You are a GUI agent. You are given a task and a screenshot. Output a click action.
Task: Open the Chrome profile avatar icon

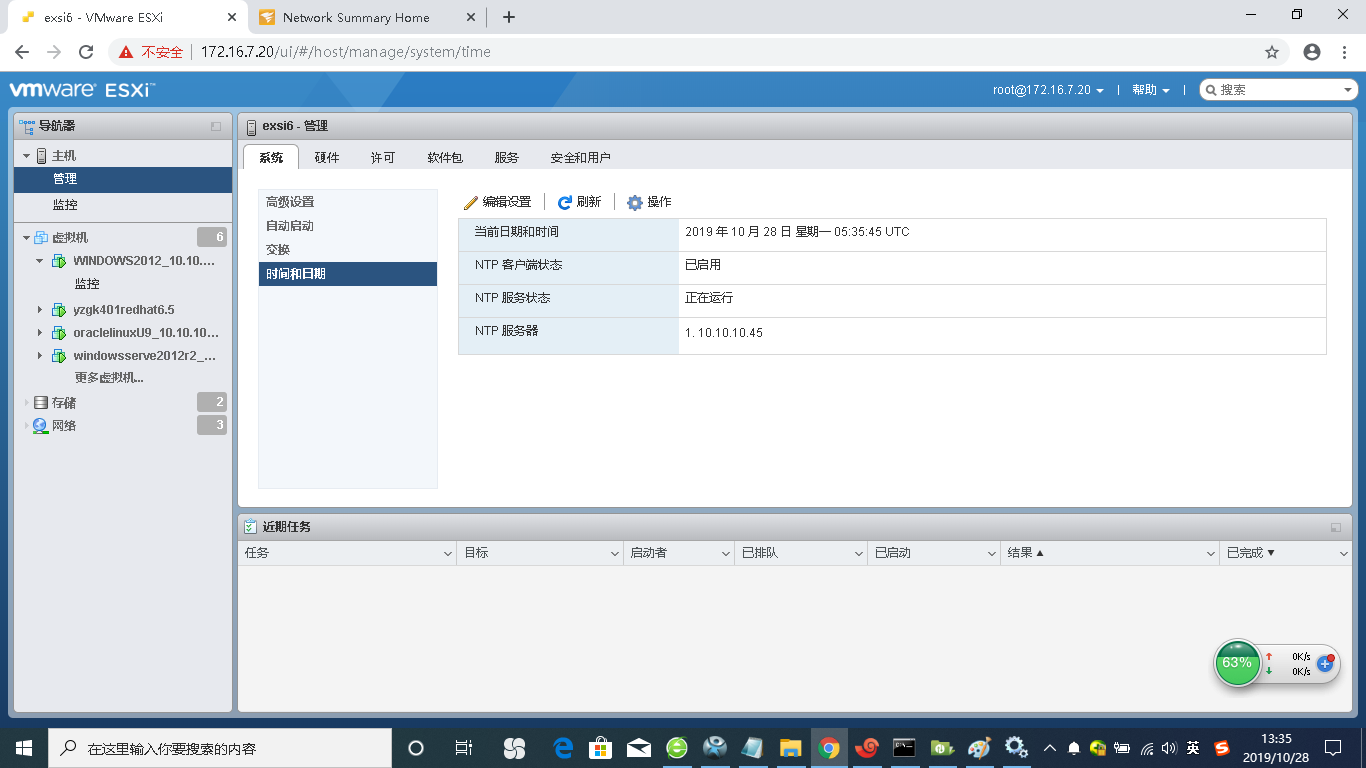point(1312,52)
